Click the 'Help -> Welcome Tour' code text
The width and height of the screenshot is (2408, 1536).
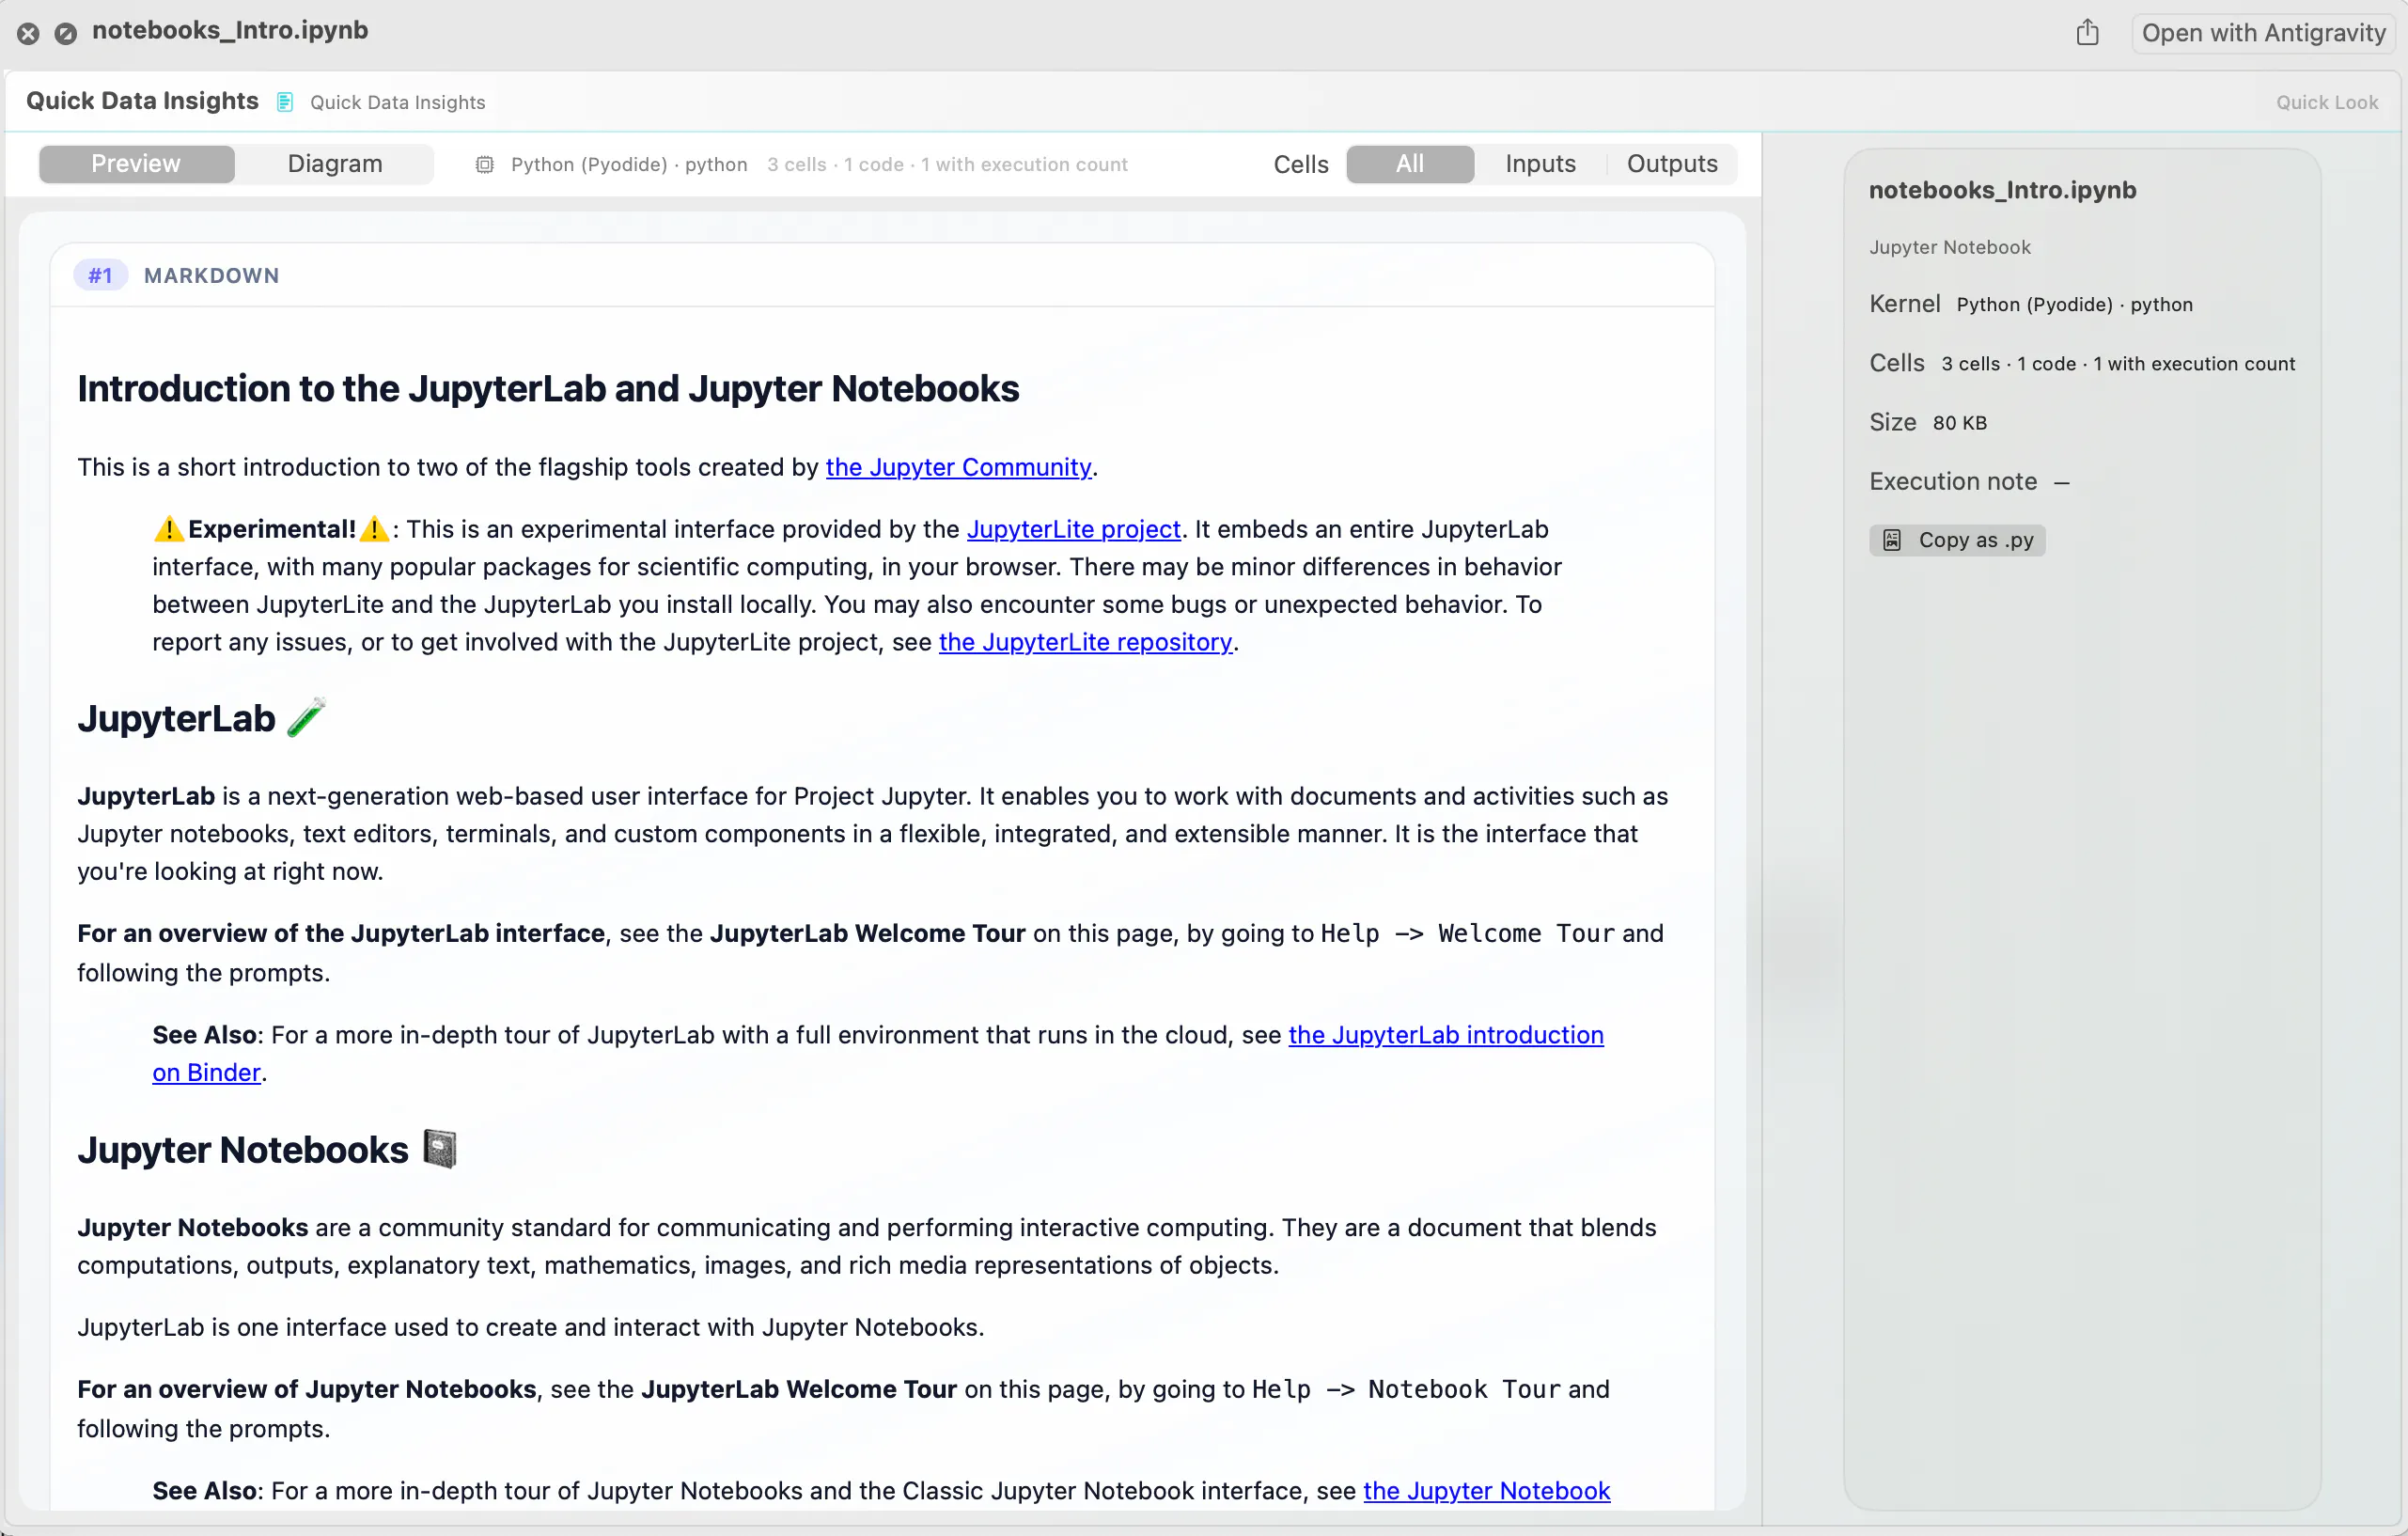coord(1467,933)
